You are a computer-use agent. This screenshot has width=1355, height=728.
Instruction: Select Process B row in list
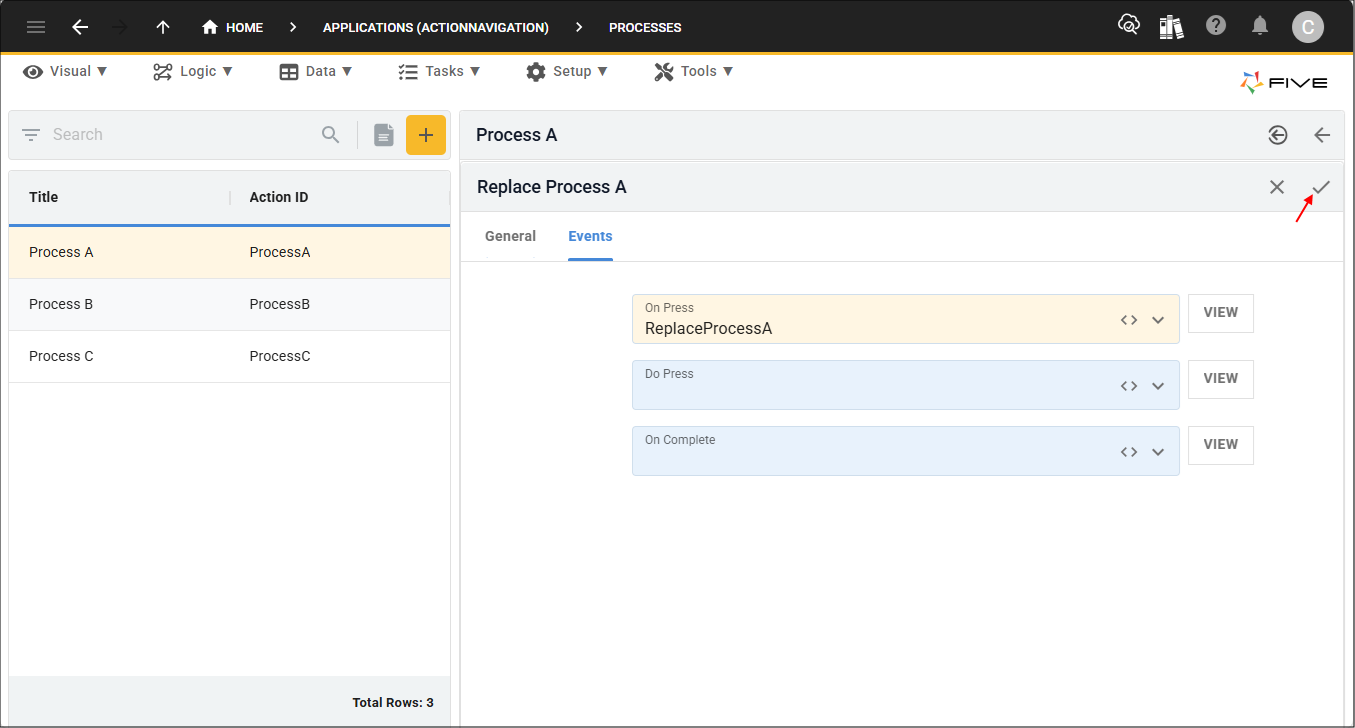[x=229, y=304]
